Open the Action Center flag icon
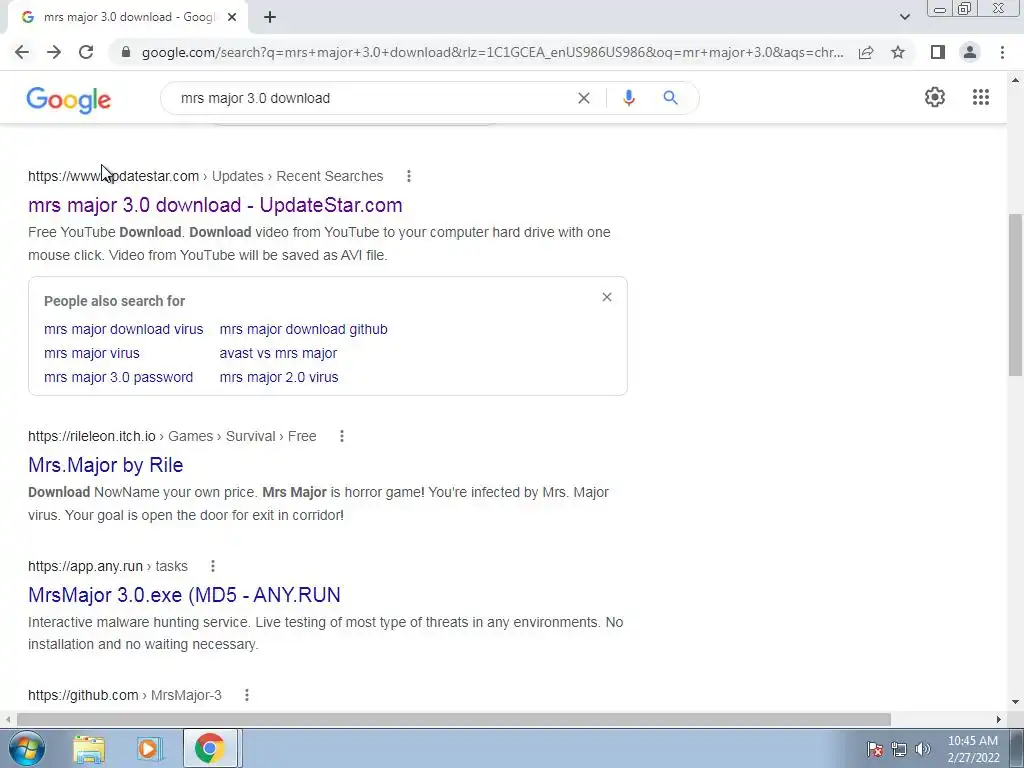Screen dimensions: 1024x768 click(x=875, y=749)
